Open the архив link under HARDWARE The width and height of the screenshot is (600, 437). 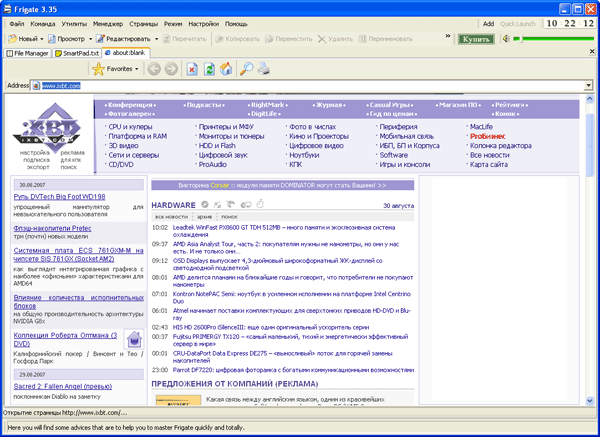[204, 217]
